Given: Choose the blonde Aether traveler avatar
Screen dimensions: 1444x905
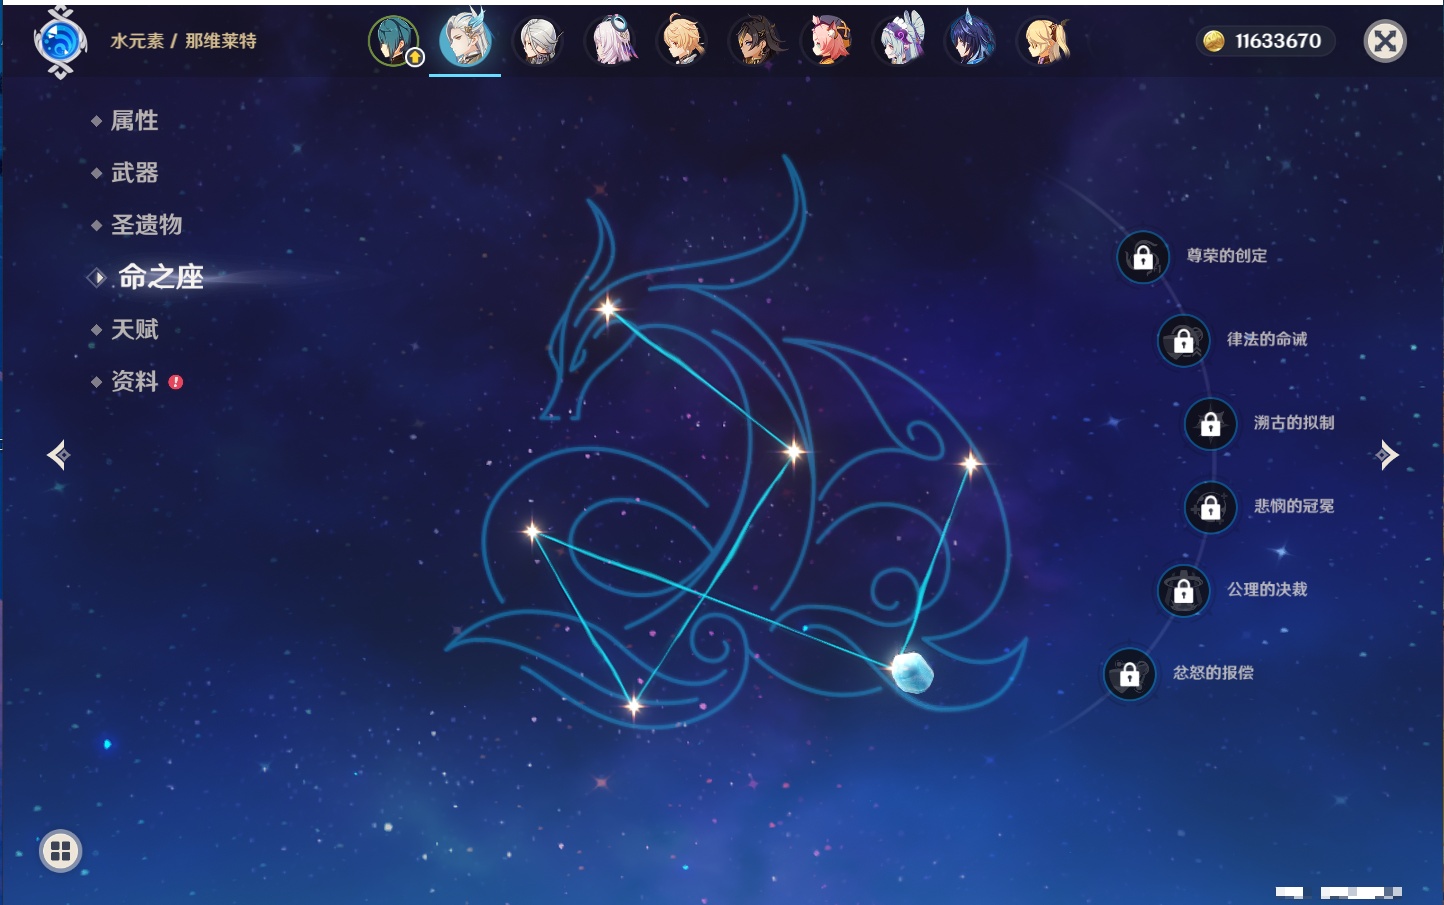Looking at the screenshot, I should tap(683, 42).
